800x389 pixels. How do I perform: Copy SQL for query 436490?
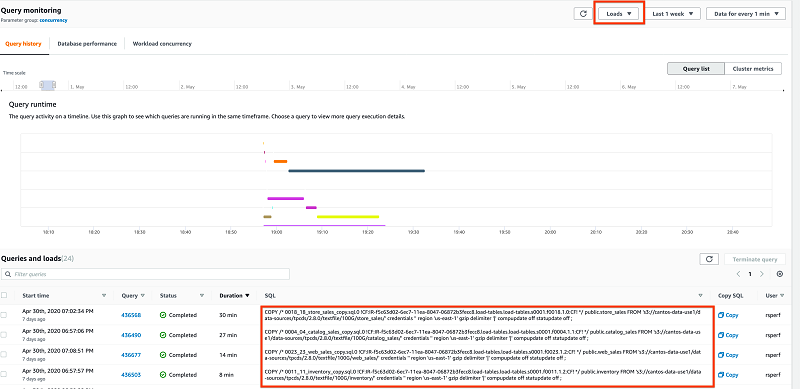coord(728,335)
